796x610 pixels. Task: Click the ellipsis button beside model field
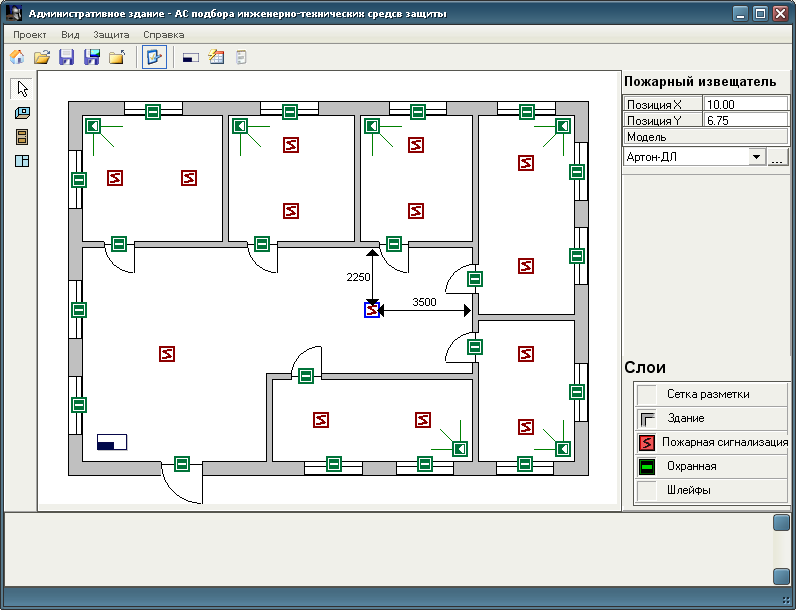click(x=778, y=157)
